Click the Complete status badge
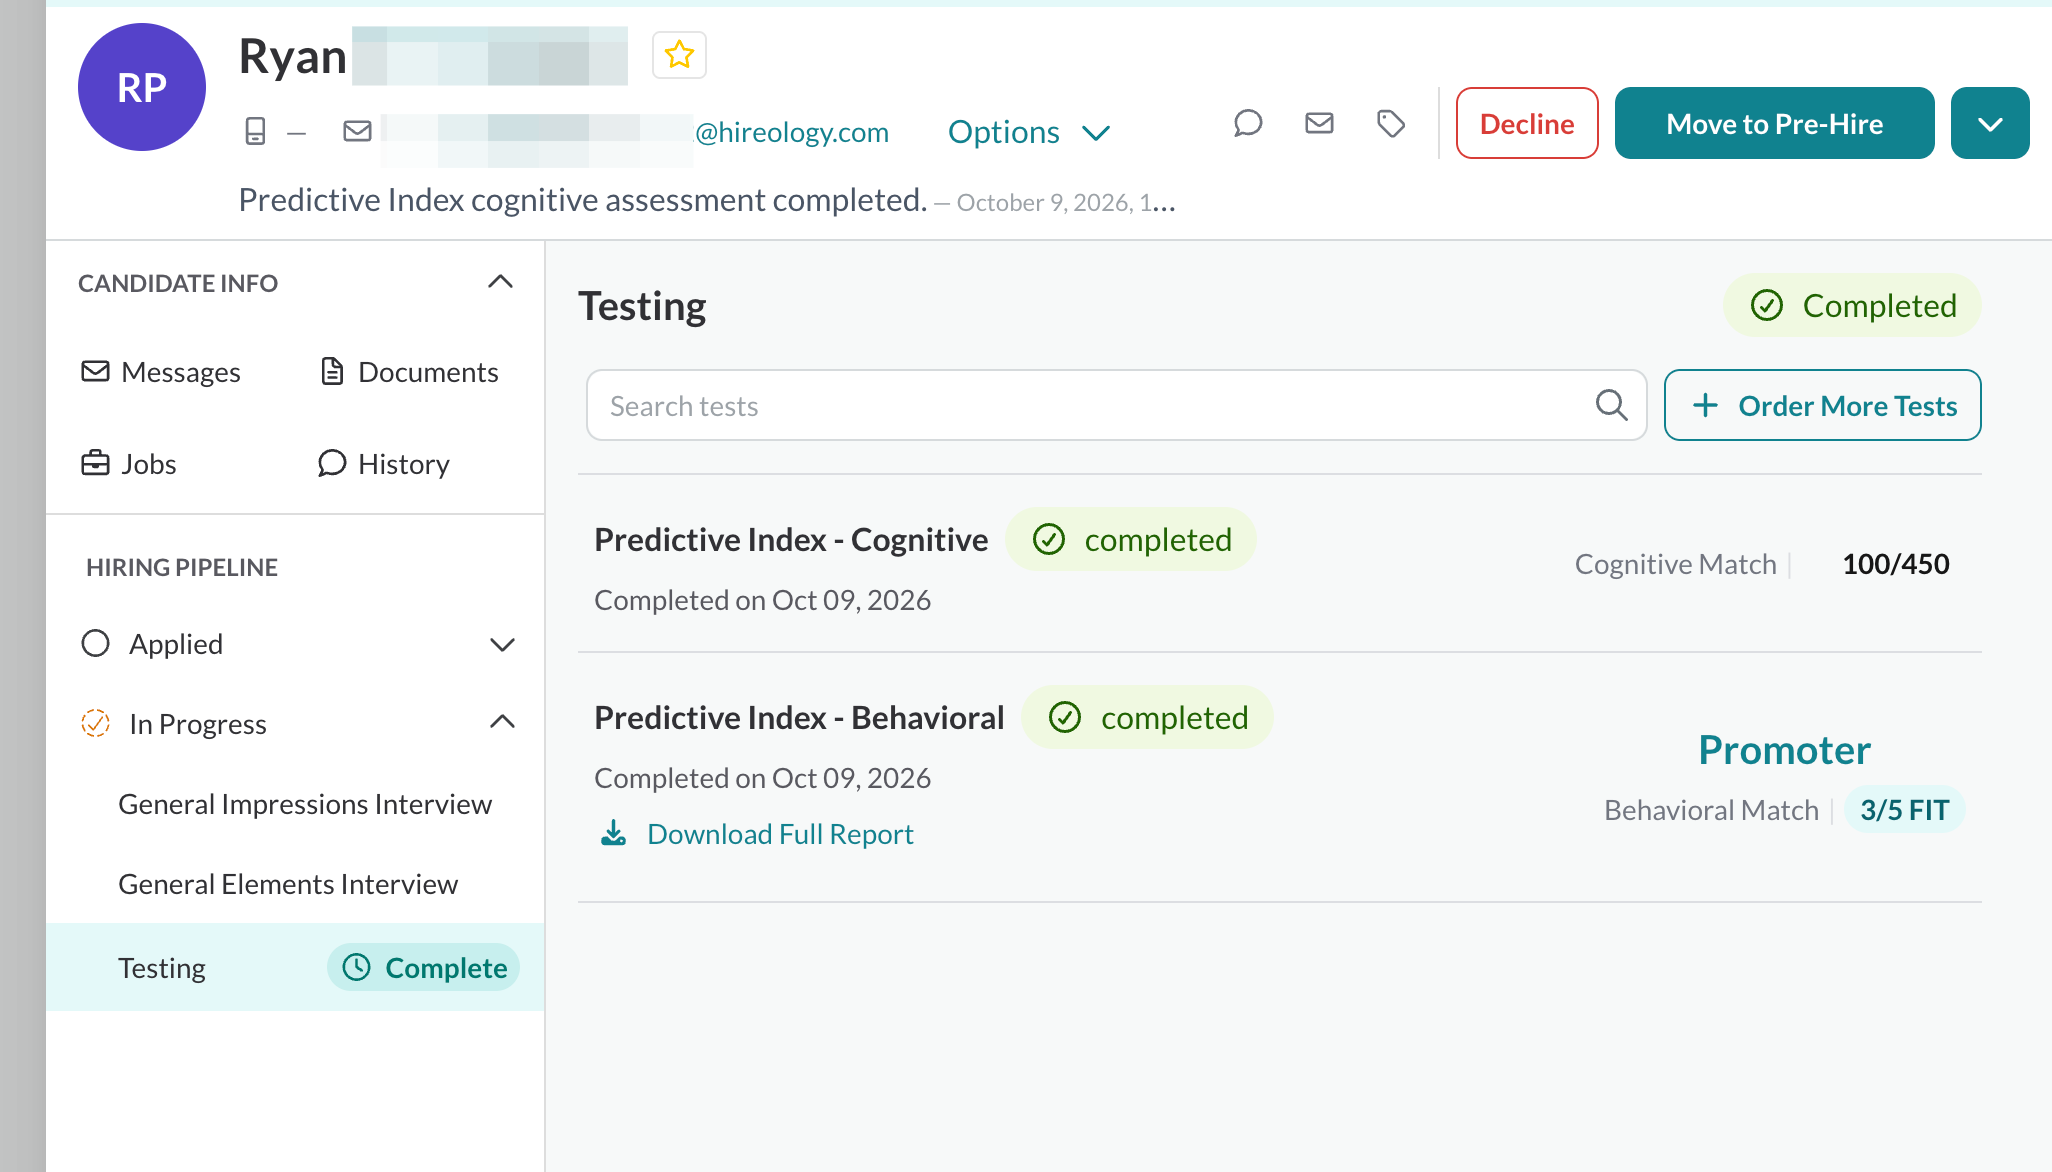Viewport: 2052px width, 1172px height. pyautogui.click(x=423, y=967)
